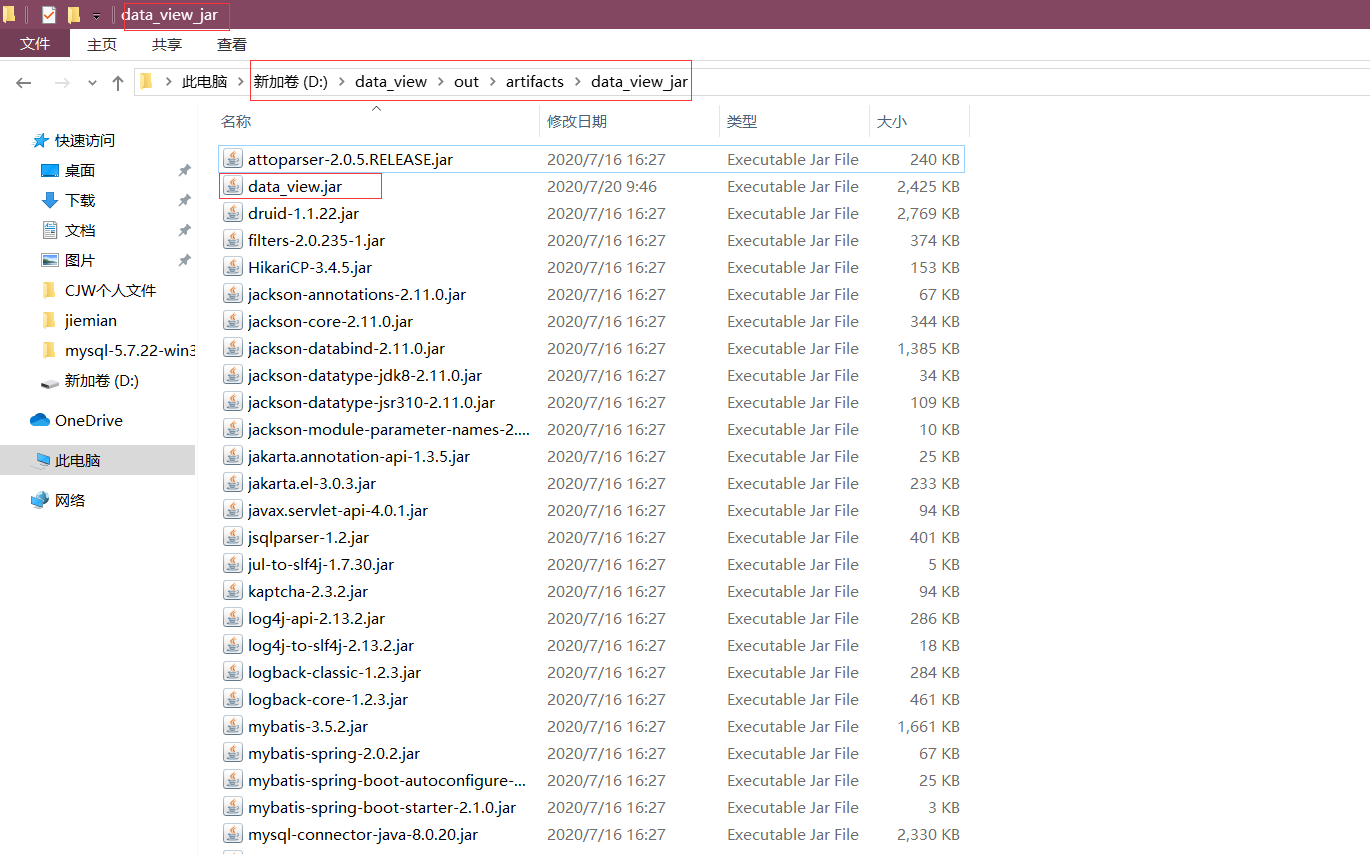The height and width of the screenshot is (854, 1370).
Task: Open 下载 in quick access
Action: 80,201
